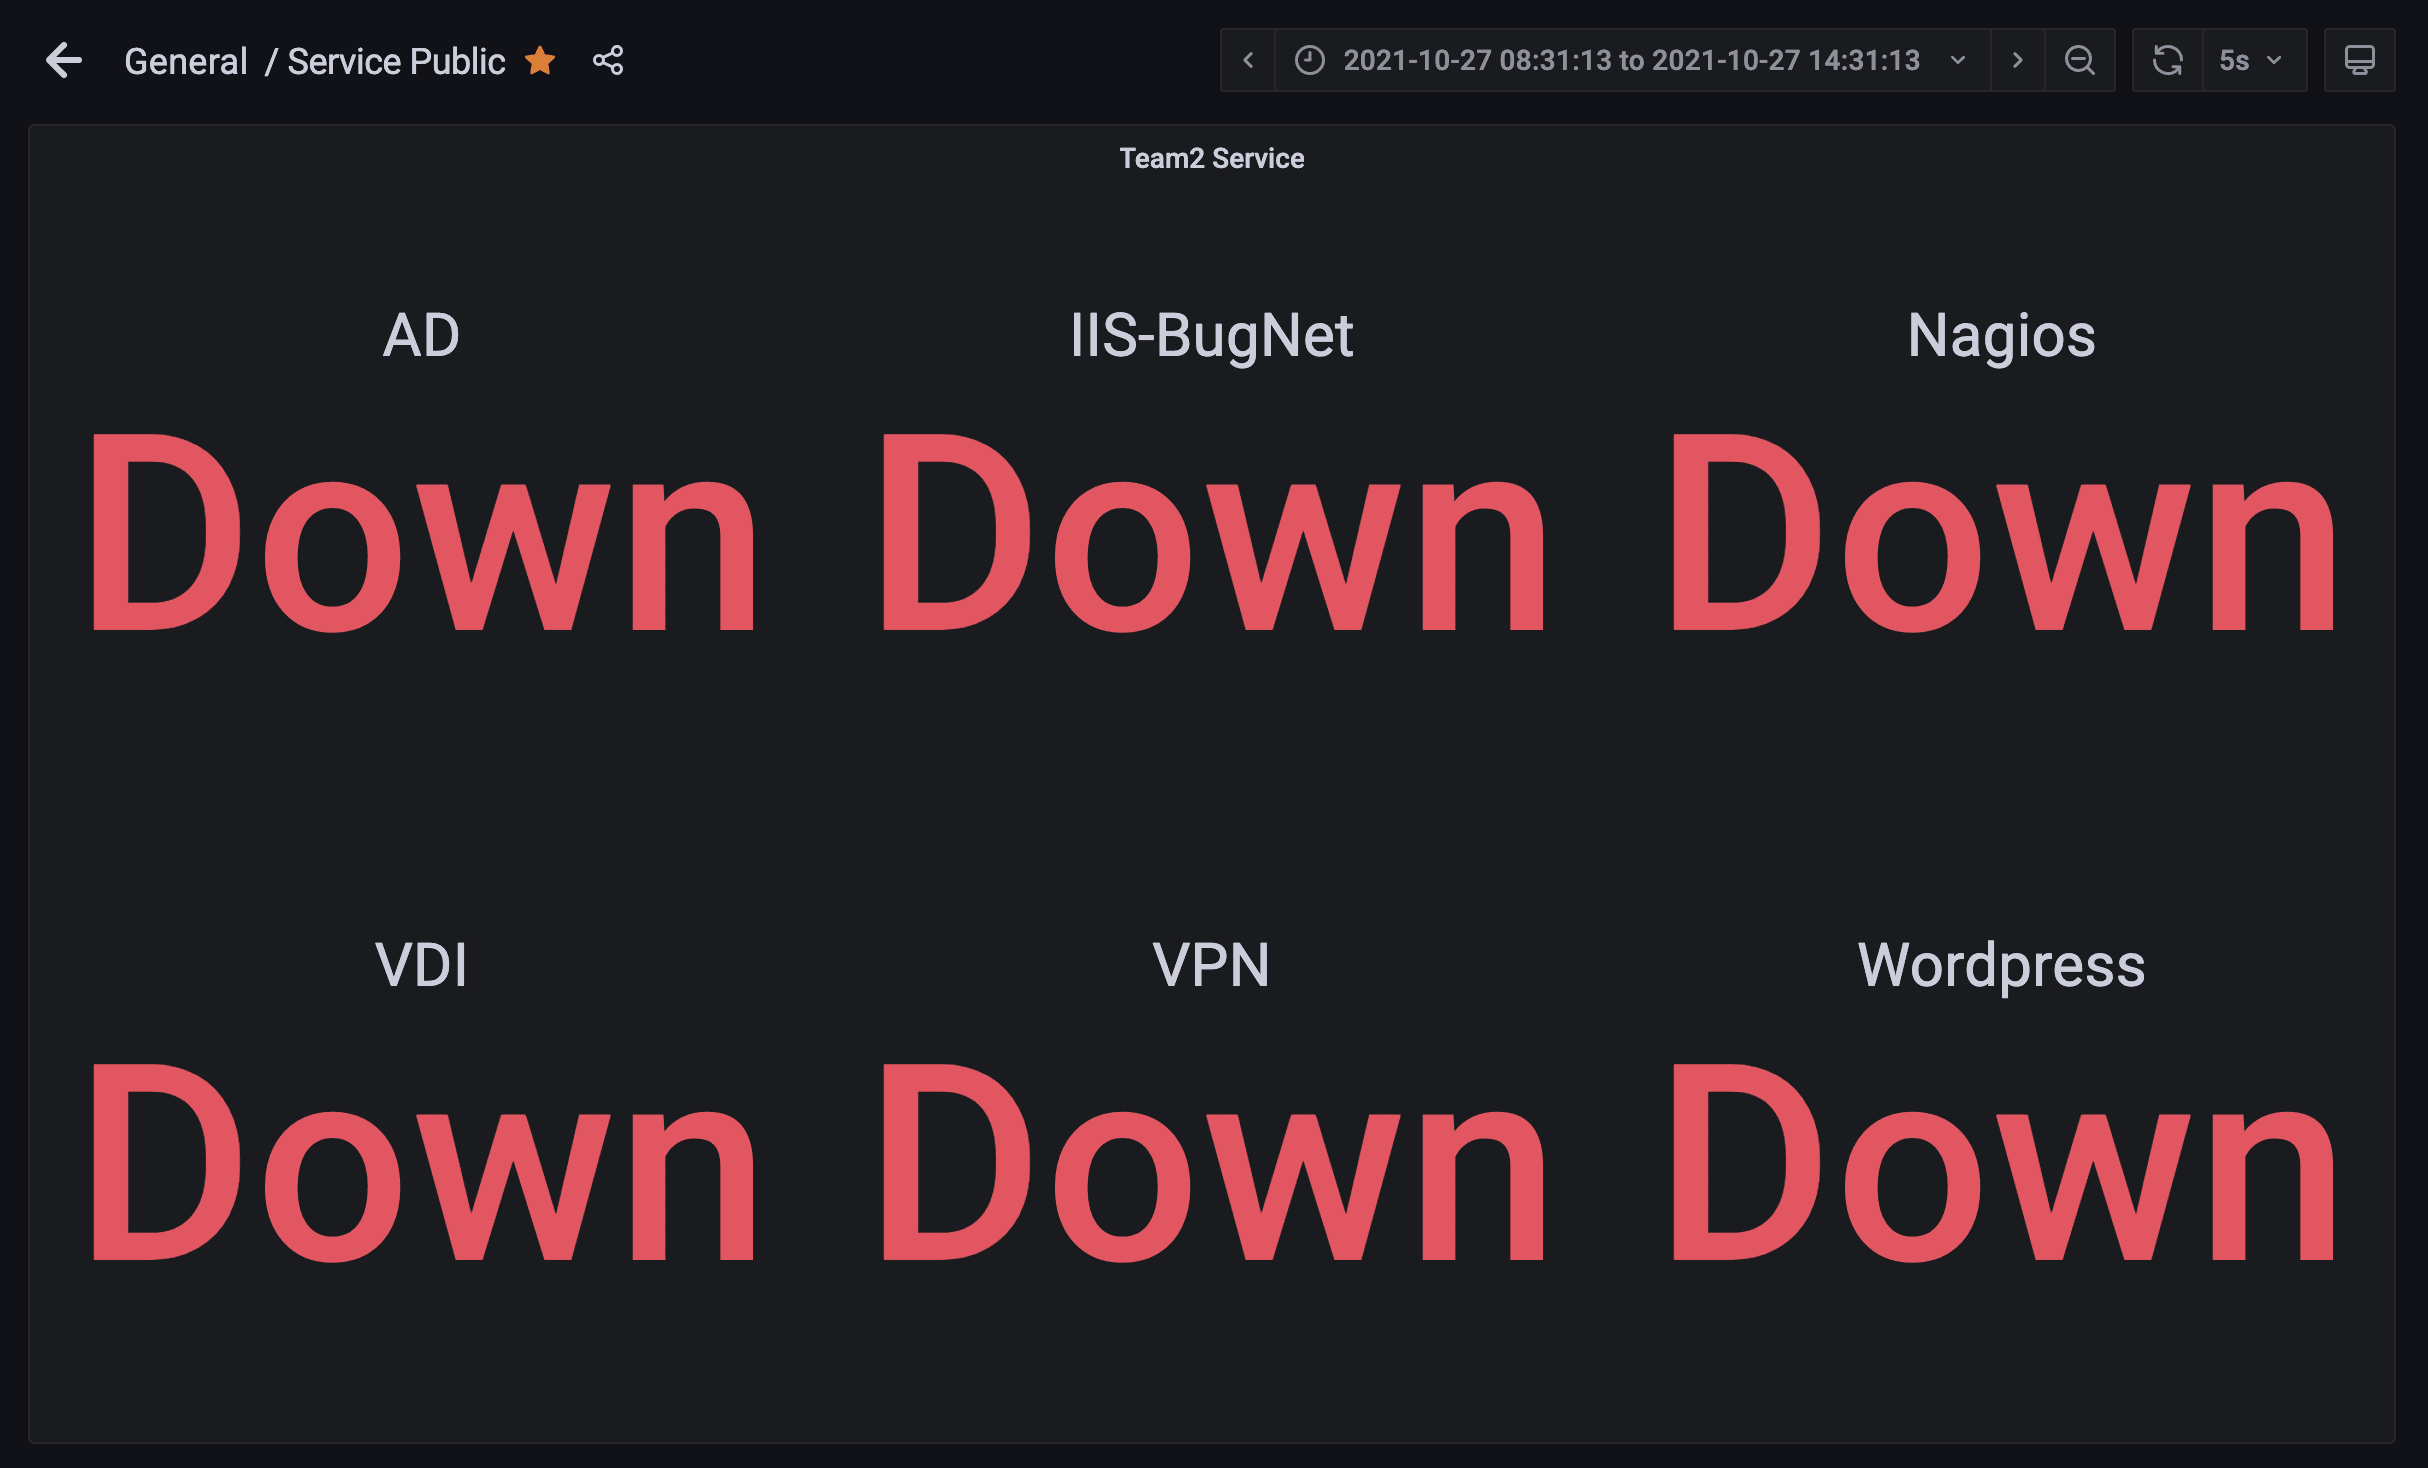Open the share dashboard icon
This screenshot has height=1468, width=2428.
[608, 60]
